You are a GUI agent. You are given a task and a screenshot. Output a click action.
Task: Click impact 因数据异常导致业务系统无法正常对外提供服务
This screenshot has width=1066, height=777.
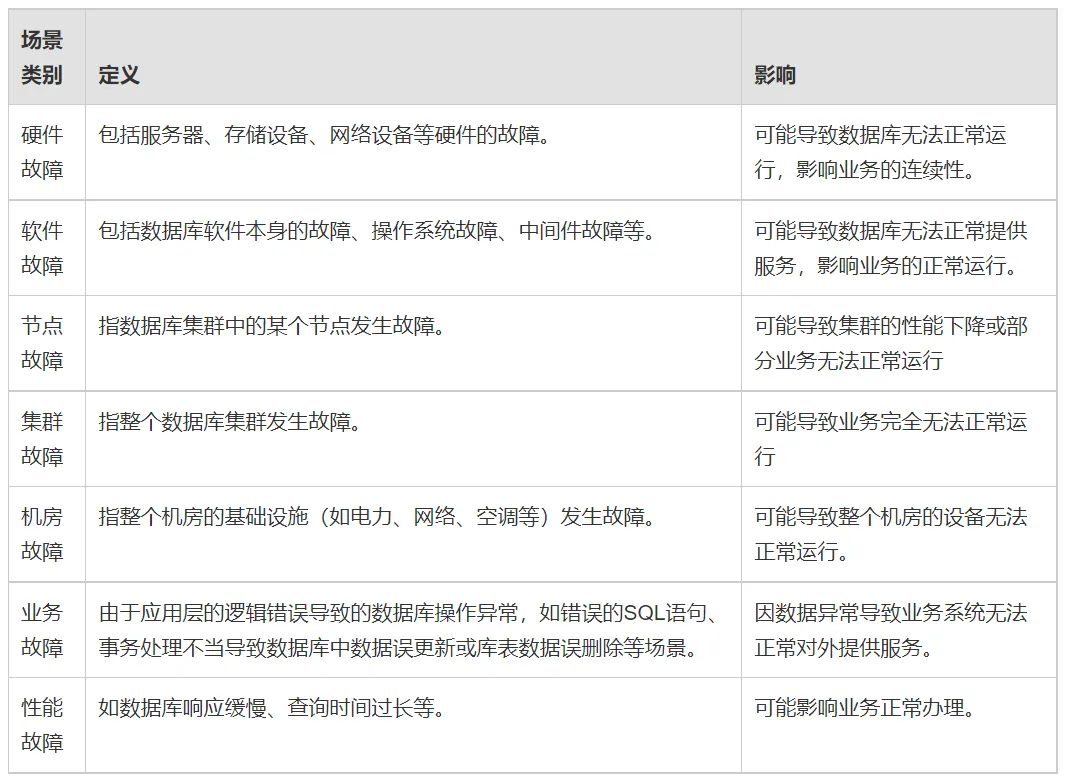[x=891, y=630]
